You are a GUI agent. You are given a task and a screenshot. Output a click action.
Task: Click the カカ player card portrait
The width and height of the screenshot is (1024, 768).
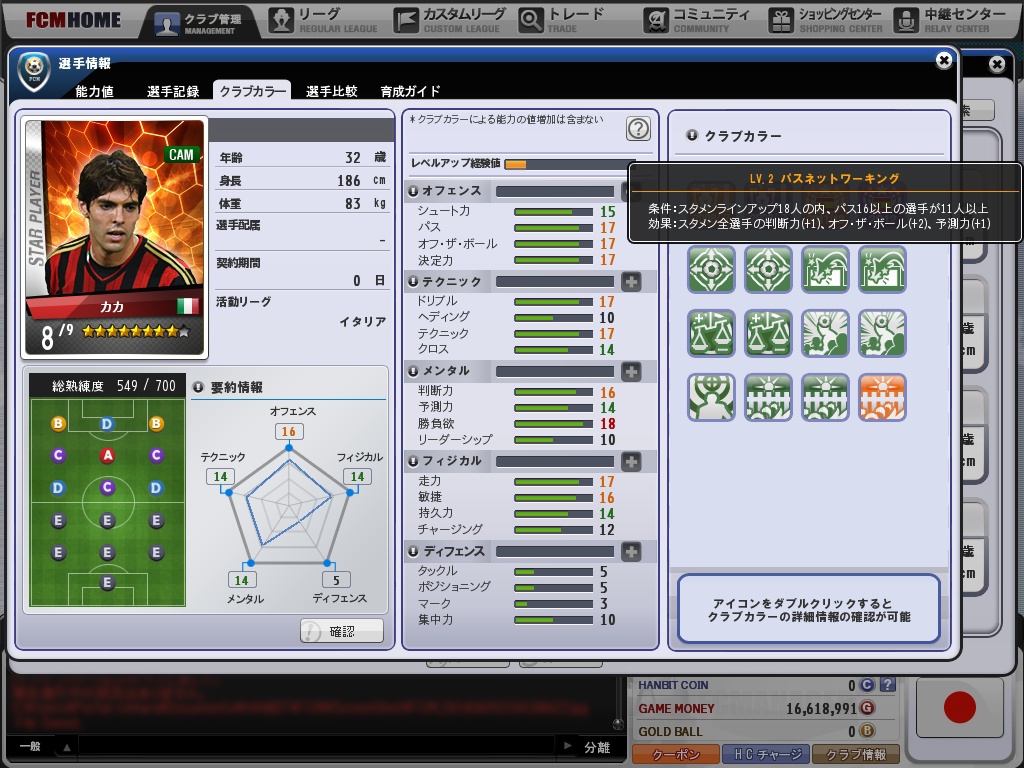115,238
